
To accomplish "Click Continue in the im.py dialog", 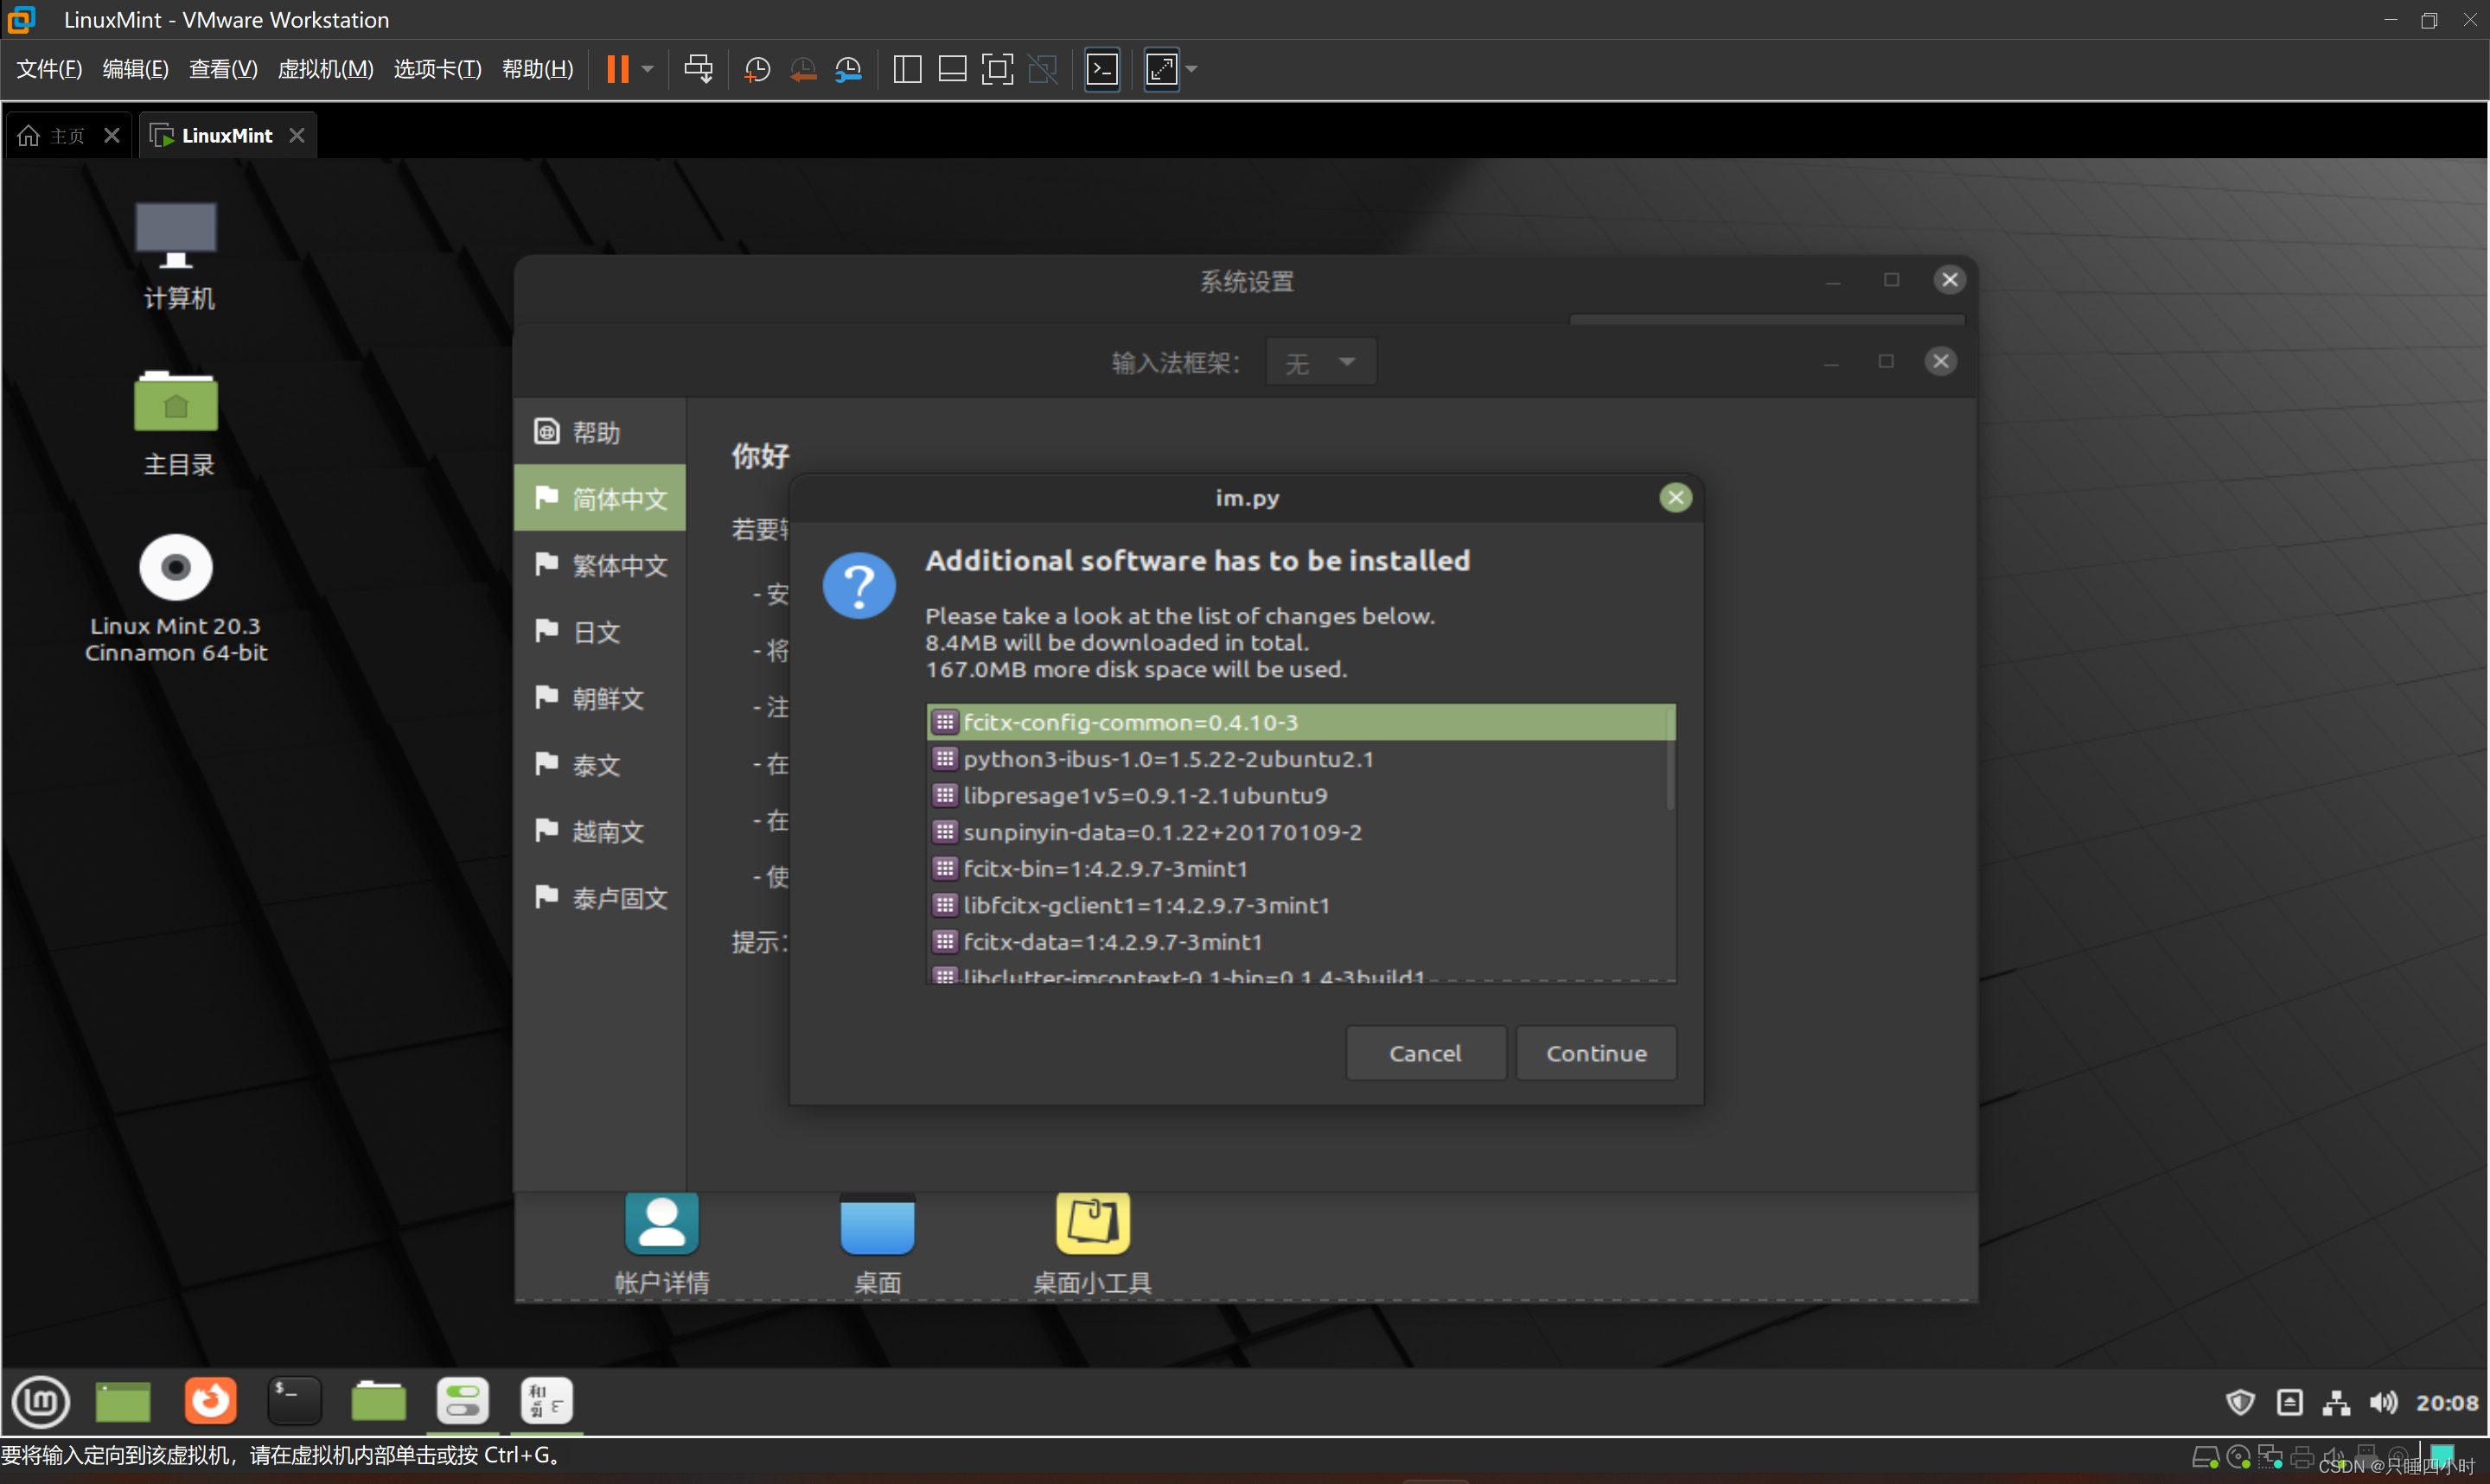I will tap(1596, 1053).
